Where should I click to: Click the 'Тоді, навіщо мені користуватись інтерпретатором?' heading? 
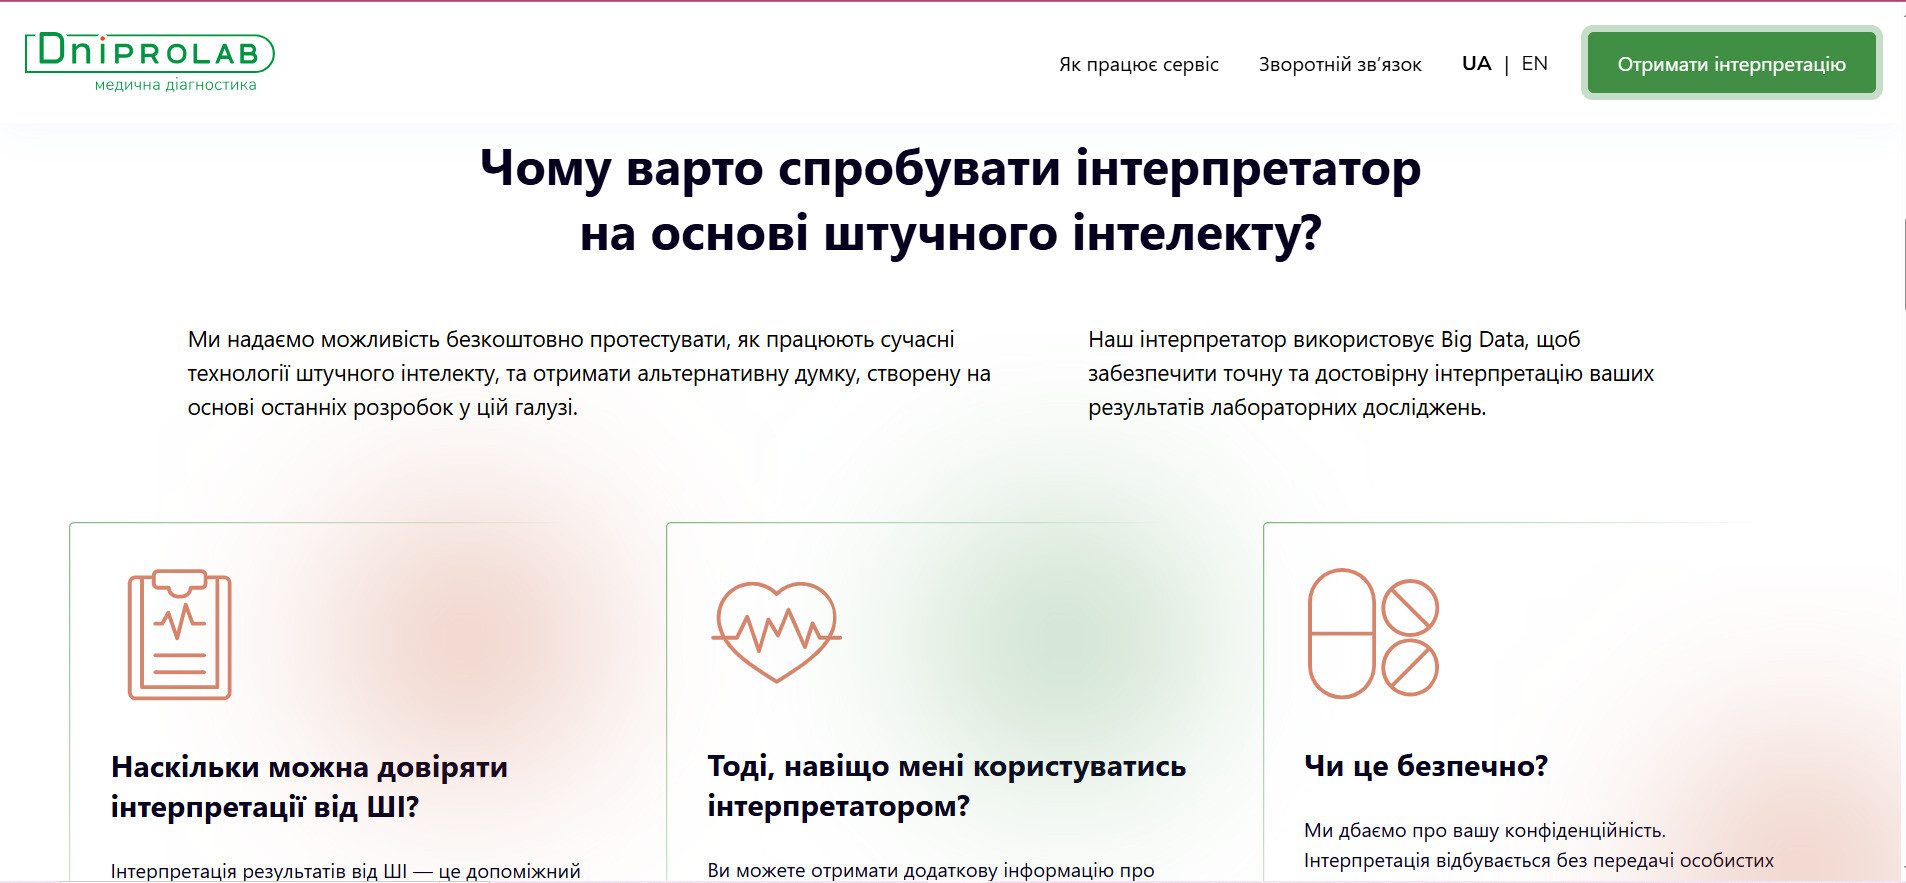(946, 786)
